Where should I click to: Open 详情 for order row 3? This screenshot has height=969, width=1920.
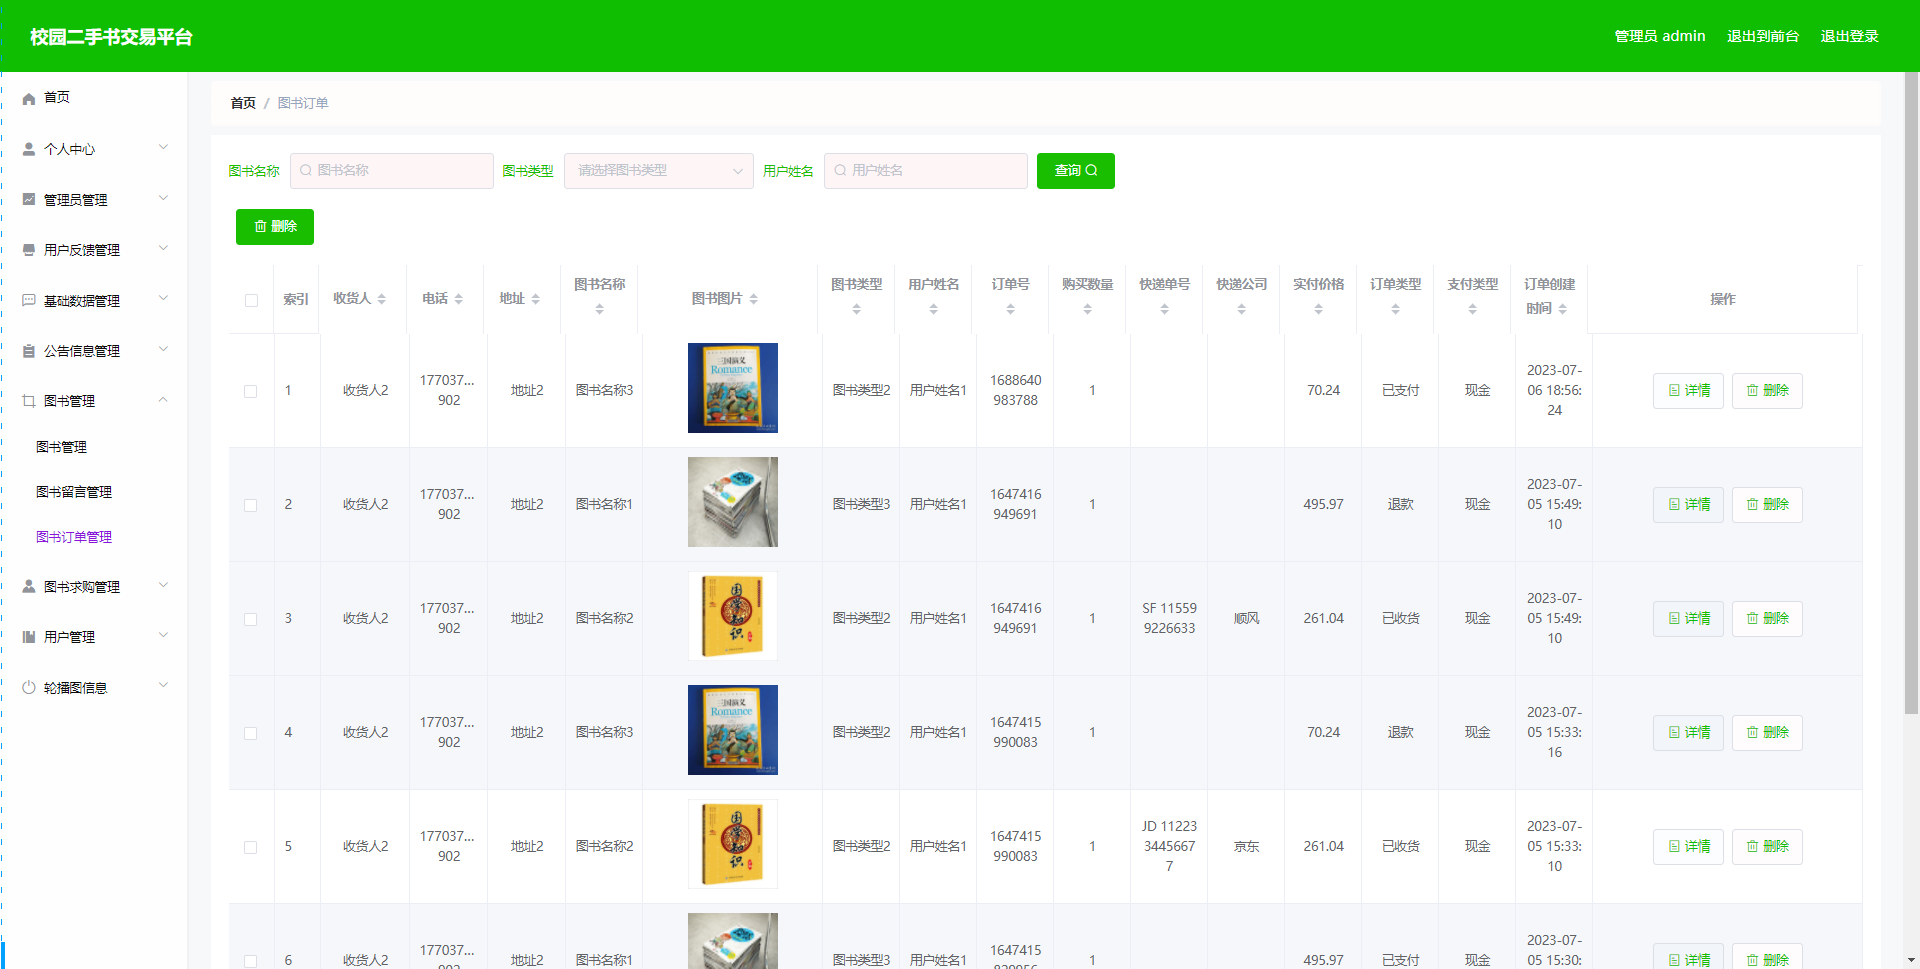pos(1688,619)
